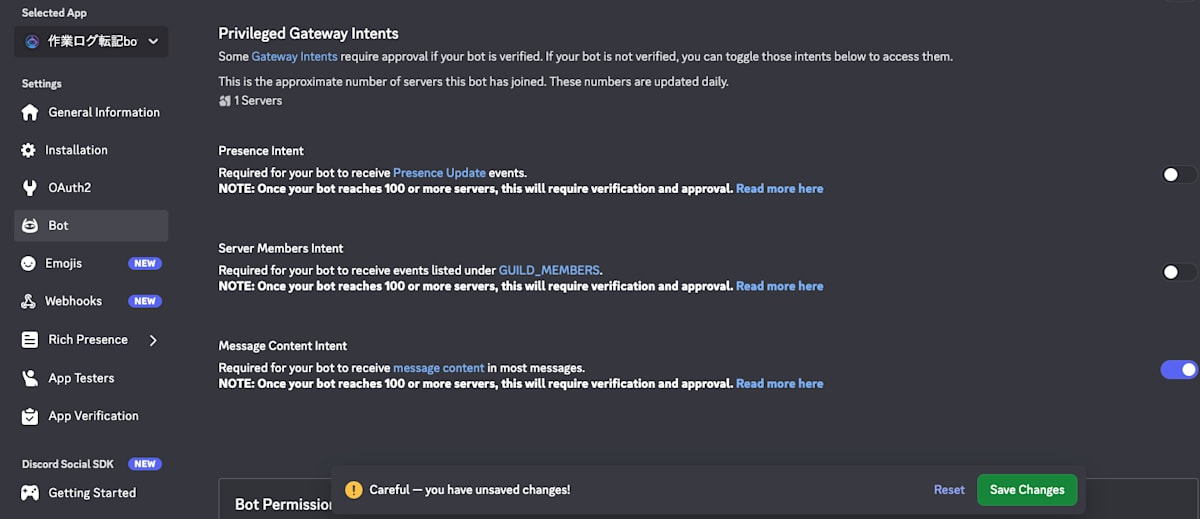1200x519 pixels.
Task: Open the Rich Presence settings item
Action: coord(88,340)
